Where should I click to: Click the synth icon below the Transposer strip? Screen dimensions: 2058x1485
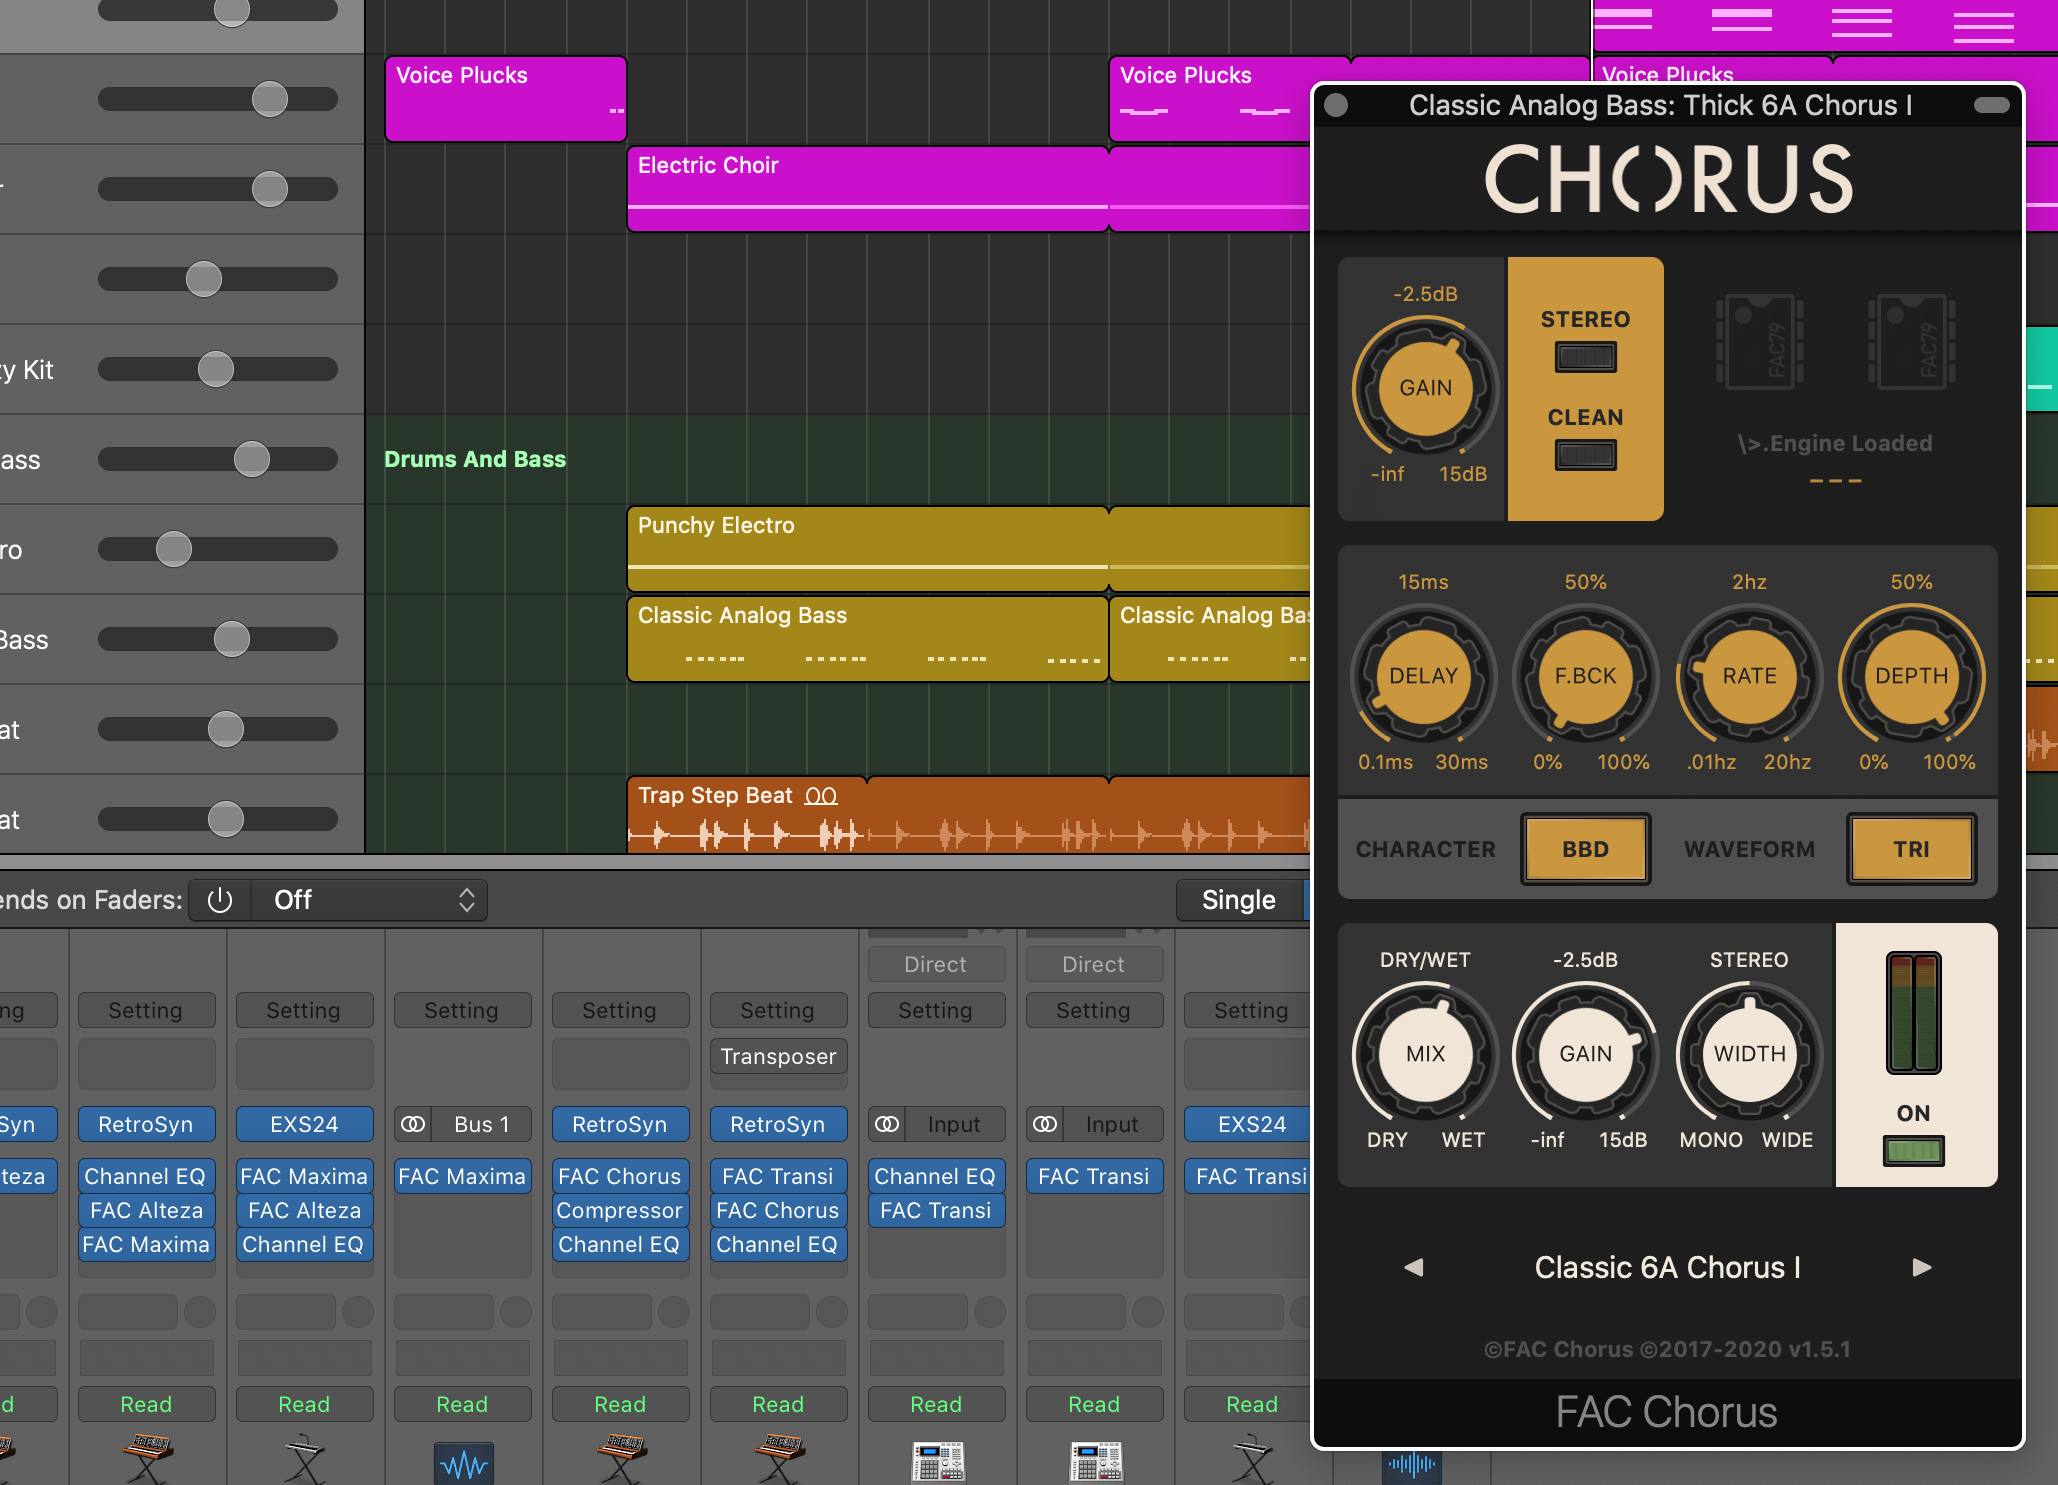tap(779, 1460)
